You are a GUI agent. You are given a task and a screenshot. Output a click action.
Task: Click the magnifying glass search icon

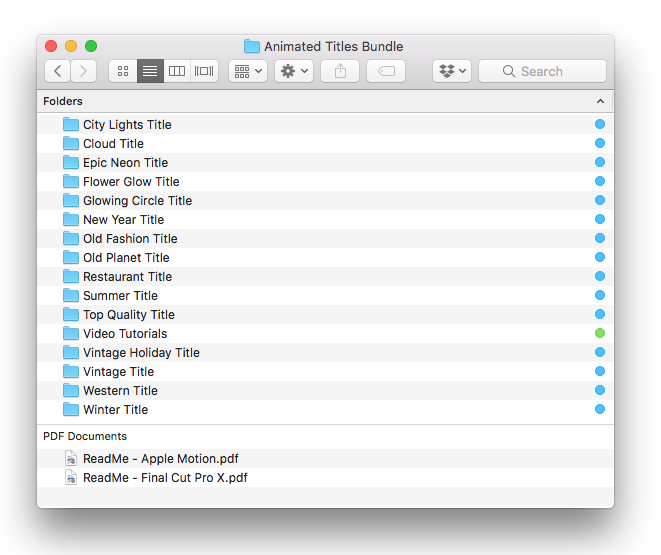tap(509, 71)
